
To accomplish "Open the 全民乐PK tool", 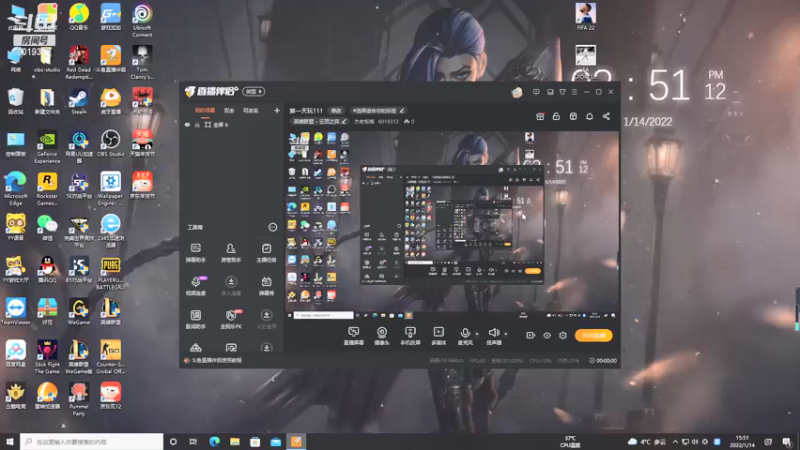I will 231,319.
